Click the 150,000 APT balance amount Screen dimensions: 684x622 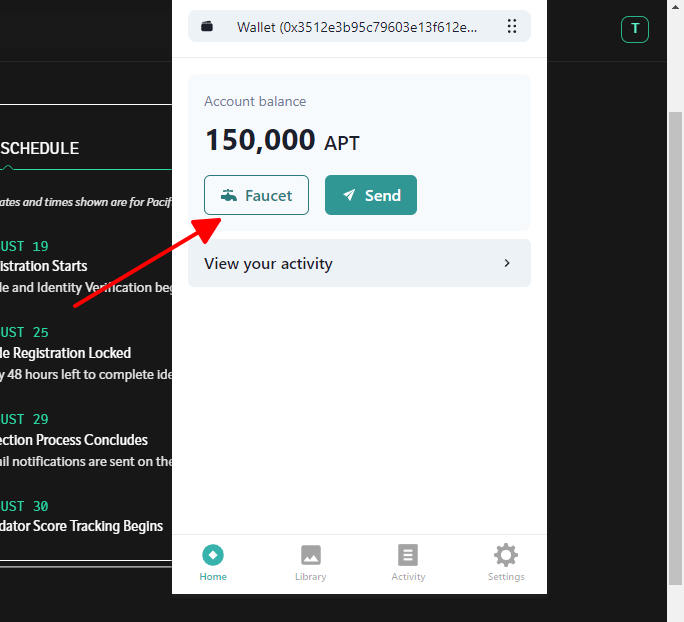point(281,141)
